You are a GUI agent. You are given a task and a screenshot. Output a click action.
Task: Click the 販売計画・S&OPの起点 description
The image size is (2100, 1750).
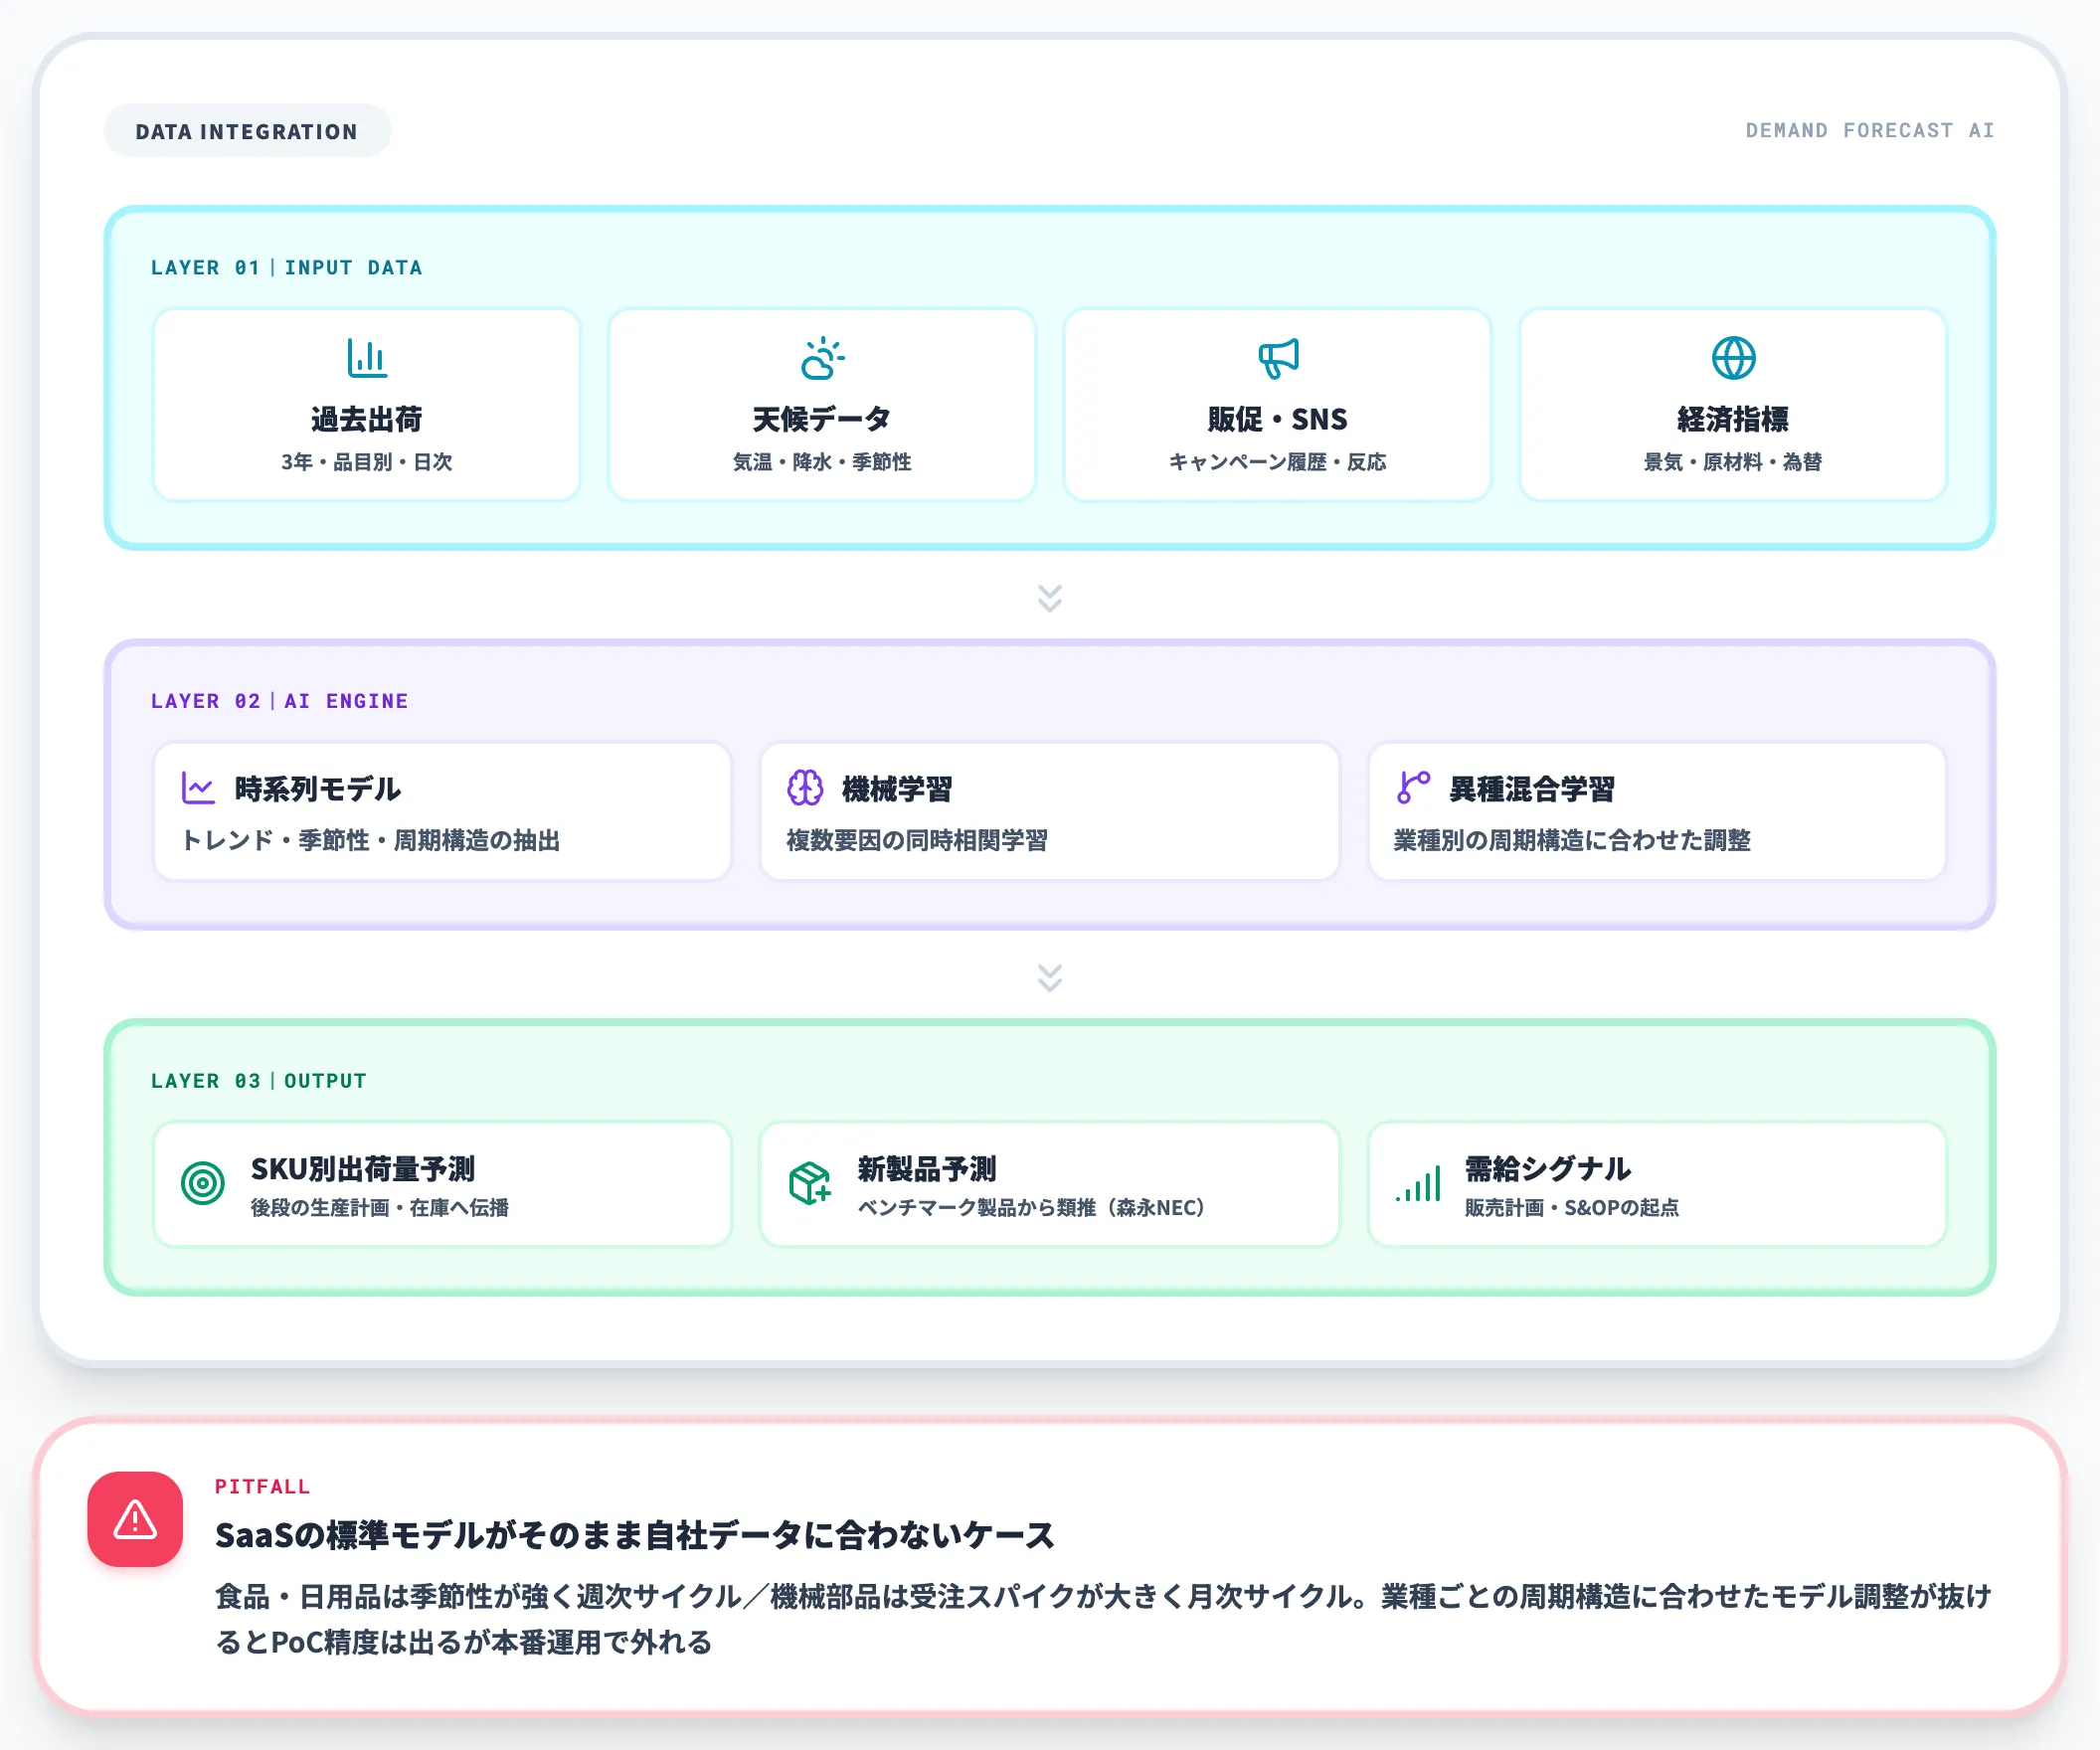[1572, 1208]
